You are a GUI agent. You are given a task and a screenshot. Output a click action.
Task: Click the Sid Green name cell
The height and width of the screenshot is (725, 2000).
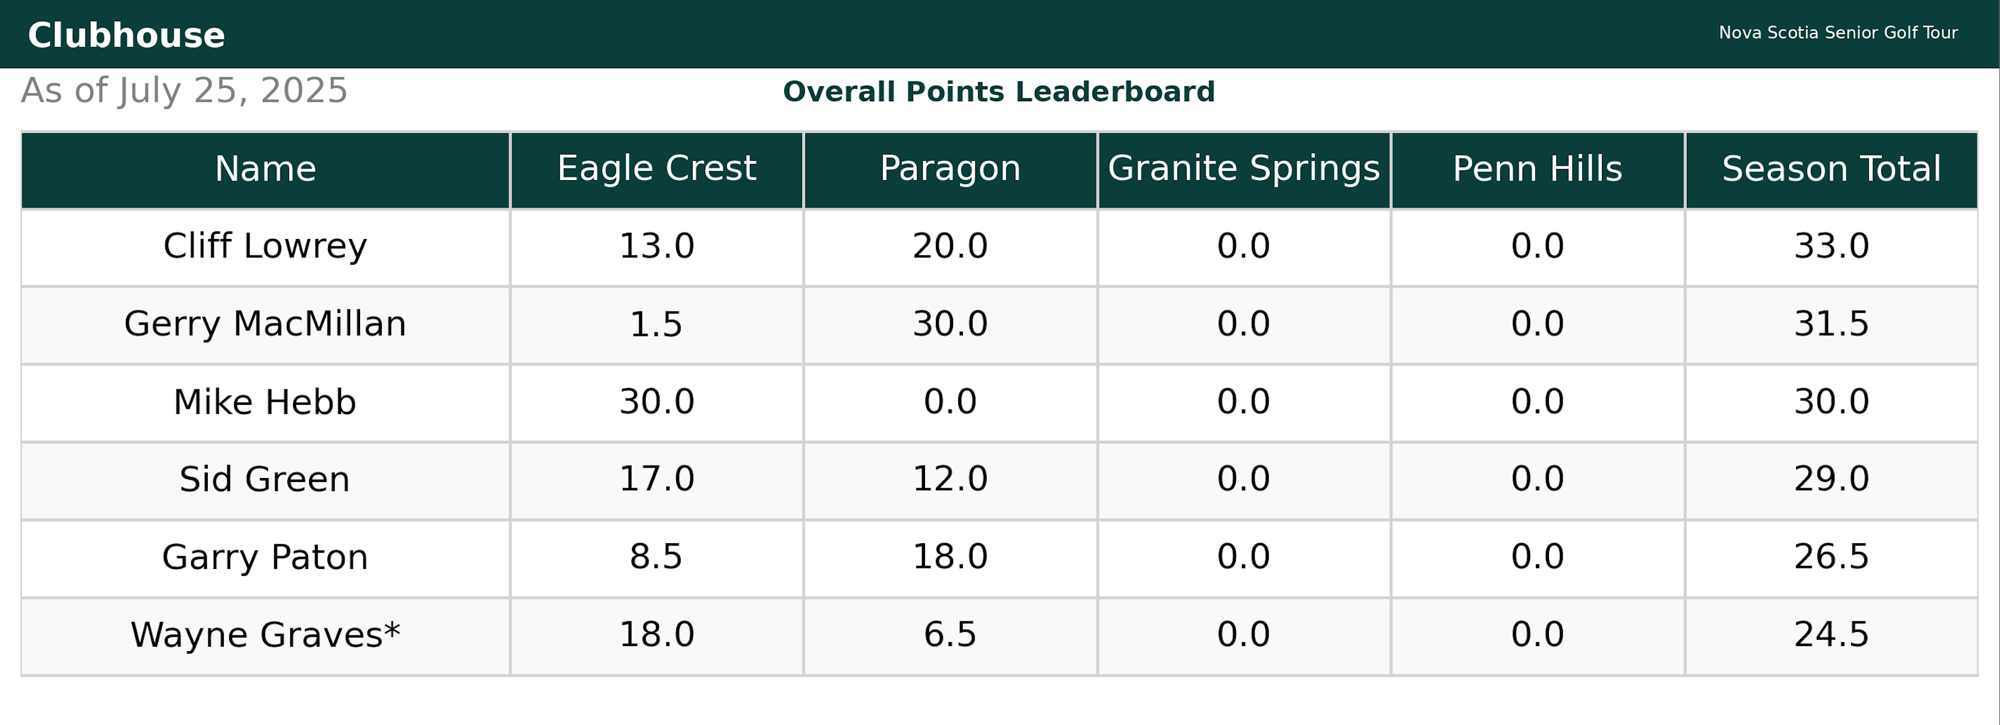tap(265, 480)
